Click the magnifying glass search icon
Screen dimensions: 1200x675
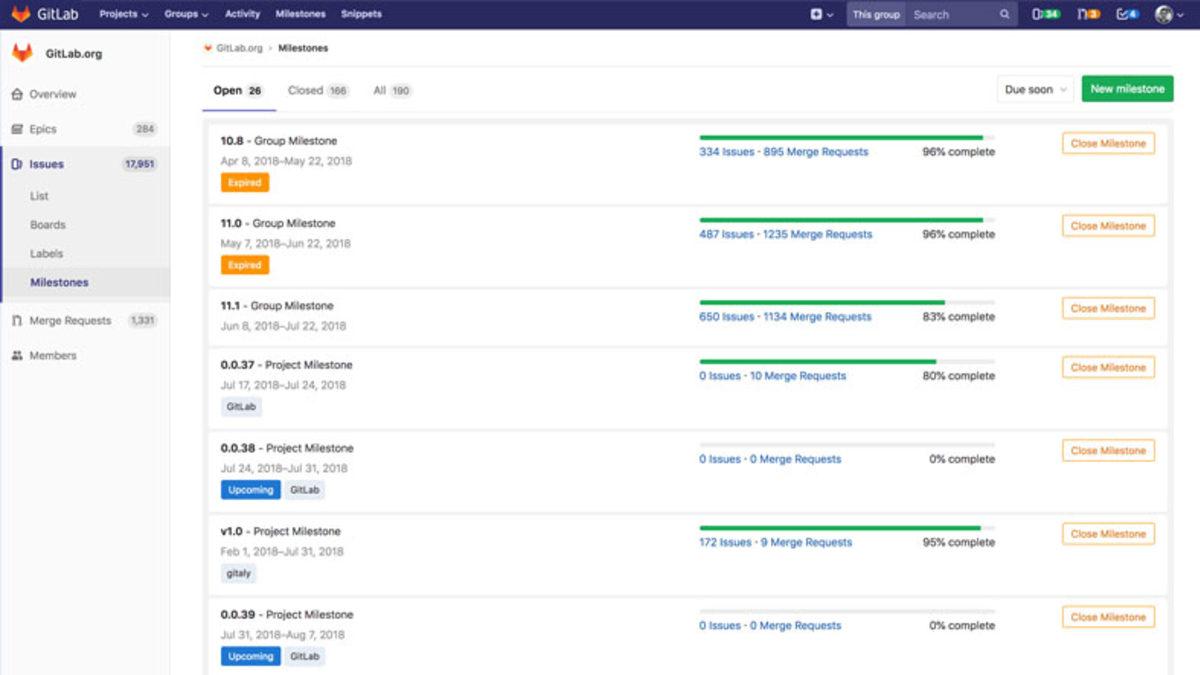coord(1004,14)
